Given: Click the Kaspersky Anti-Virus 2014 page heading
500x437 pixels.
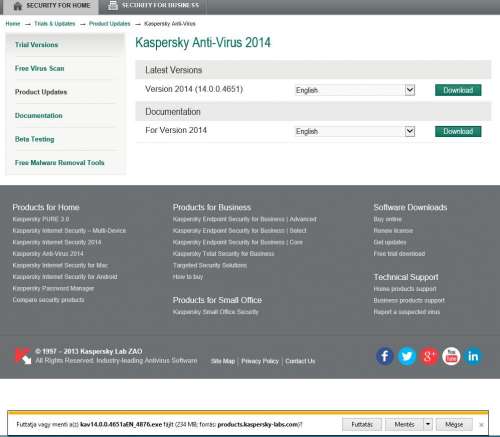Looking at the screenshot, I should pyautogui.click(x=203, y=43).
